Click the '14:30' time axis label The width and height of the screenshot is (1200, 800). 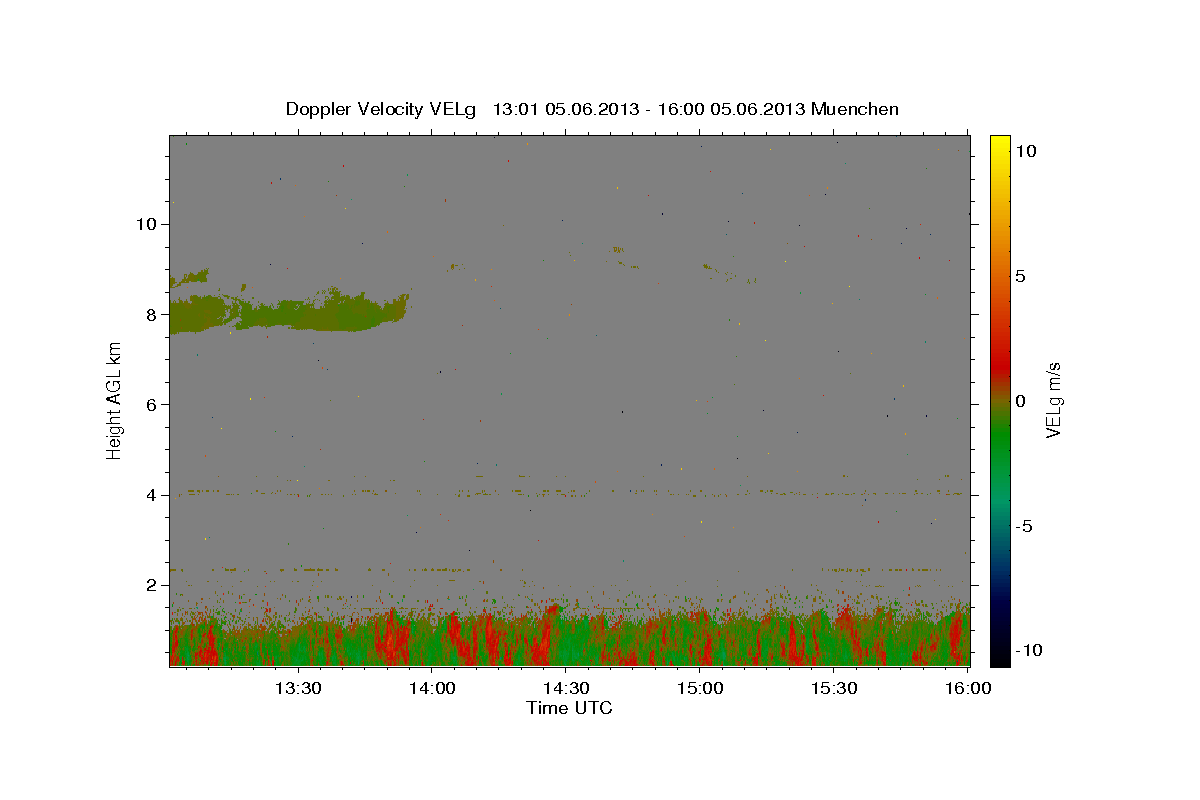click(565, 688)
